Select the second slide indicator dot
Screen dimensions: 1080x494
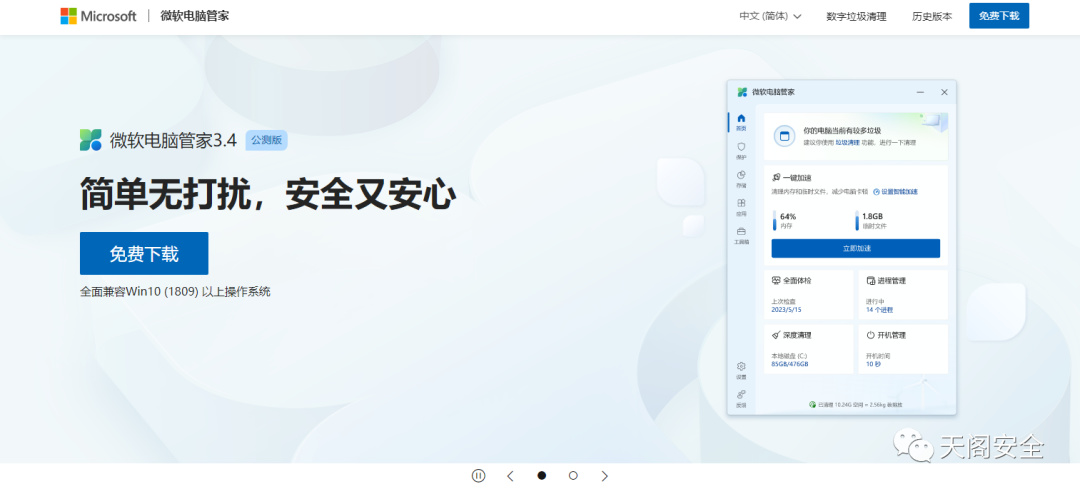coord(573,475)
